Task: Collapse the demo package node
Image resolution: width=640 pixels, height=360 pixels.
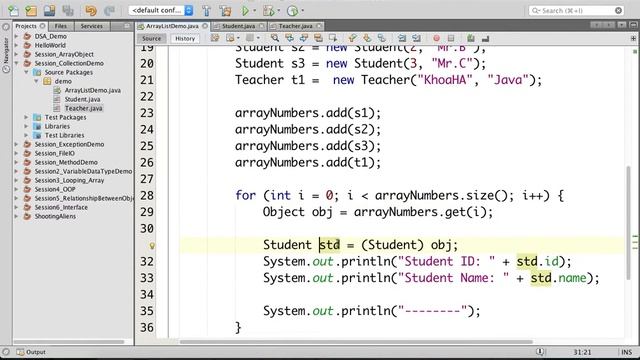Action: tap(36, 81)
